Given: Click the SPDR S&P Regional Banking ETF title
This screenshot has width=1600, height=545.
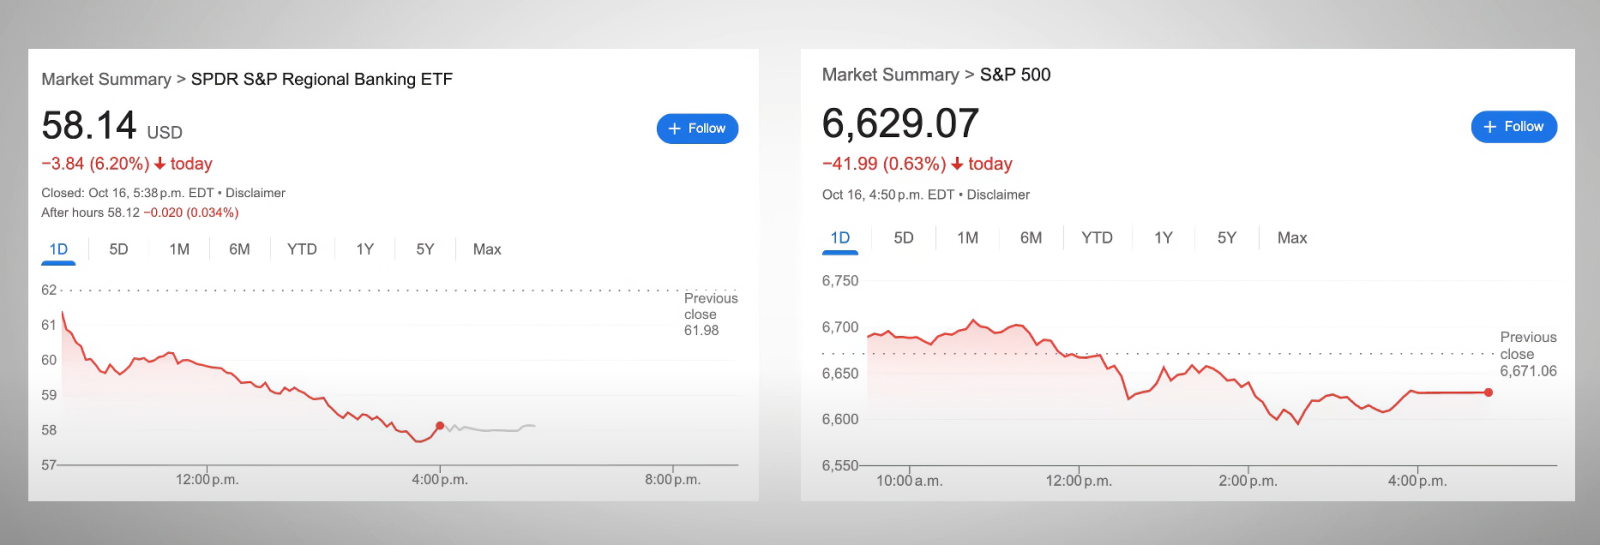Looking at the screenshot, I should tap(322, 79).
